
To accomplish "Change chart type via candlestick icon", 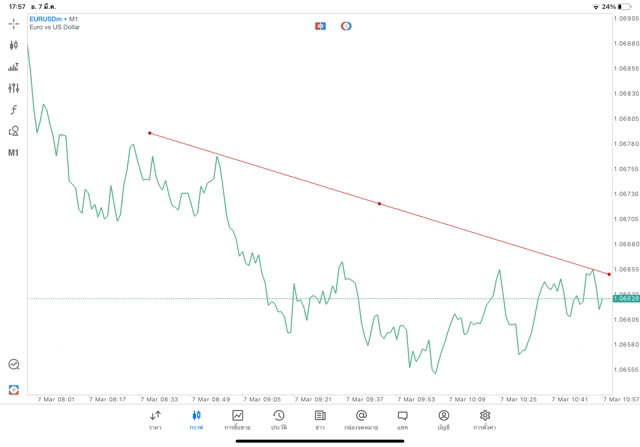I will pos(14,45).
